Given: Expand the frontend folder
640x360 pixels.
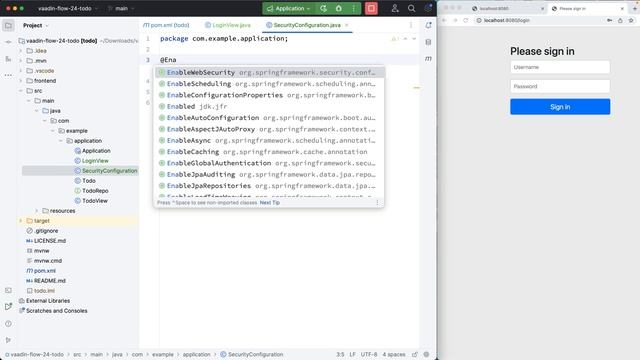Looking at the screenshot, I should [20, 81].
